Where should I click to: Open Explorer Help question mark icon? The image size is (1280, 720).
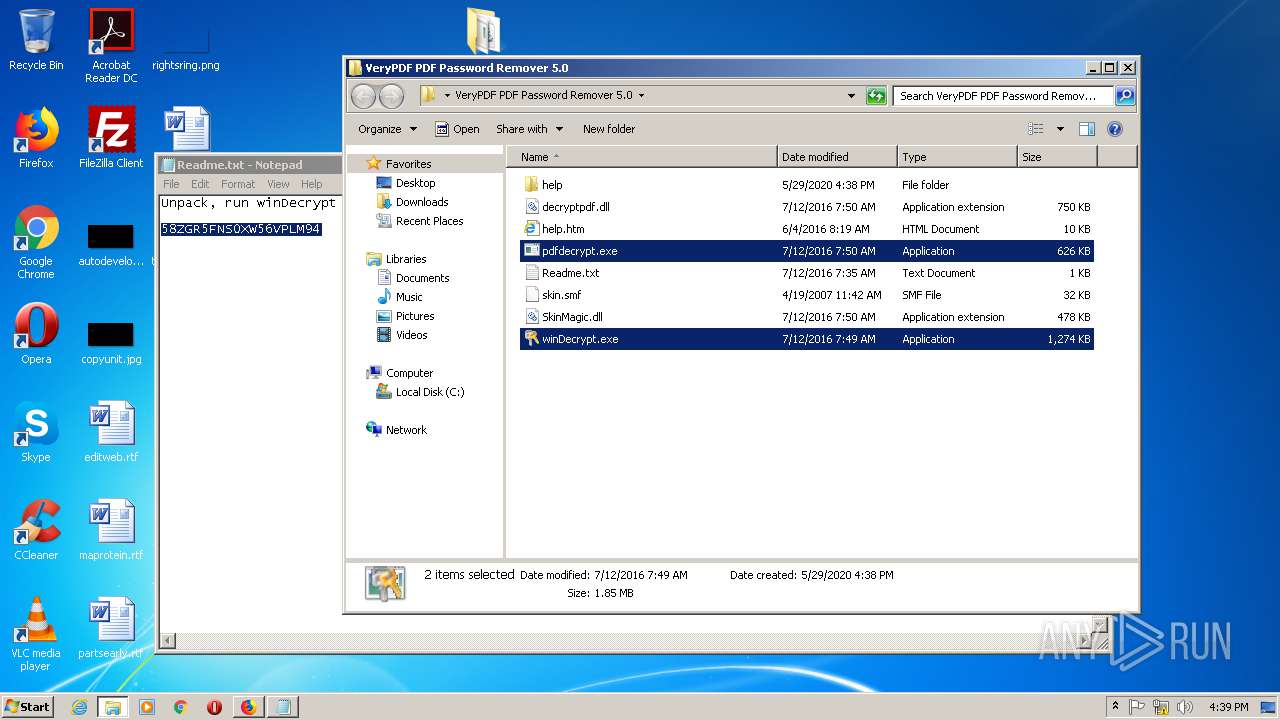1115,129
